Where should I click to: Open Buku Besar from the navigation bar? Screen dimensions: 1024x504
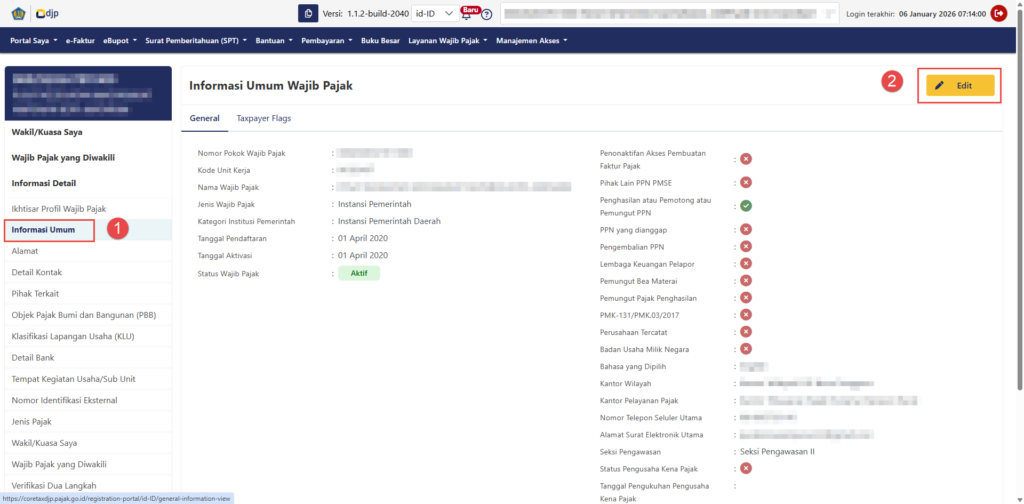pos(380,41)
